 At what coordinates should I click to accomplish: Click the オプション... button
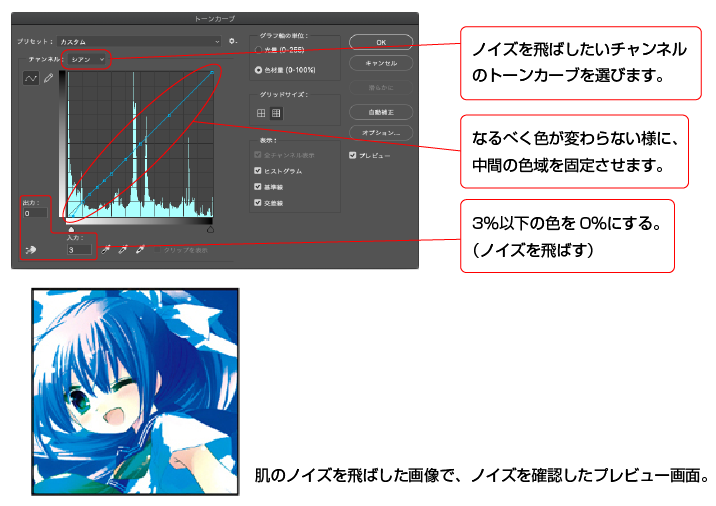381,132
